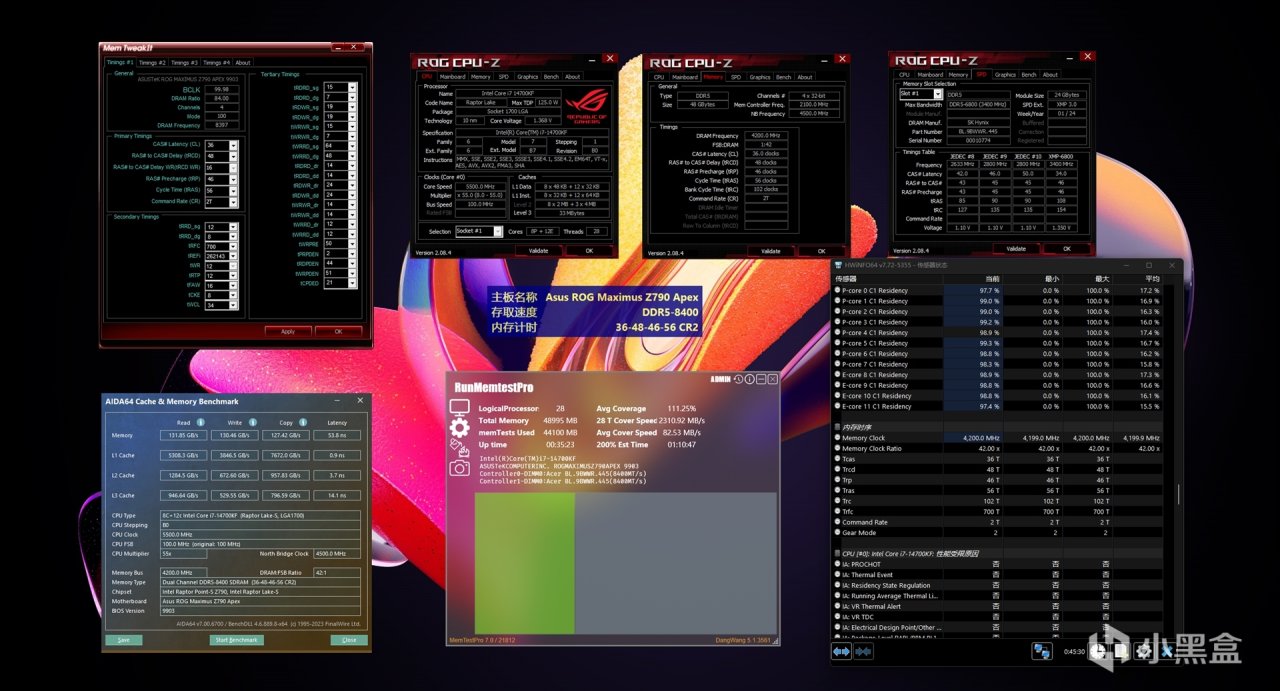Click the 内存时序 section icon in HWiNFO
The image size is (1280, 691).
point(837,427)
